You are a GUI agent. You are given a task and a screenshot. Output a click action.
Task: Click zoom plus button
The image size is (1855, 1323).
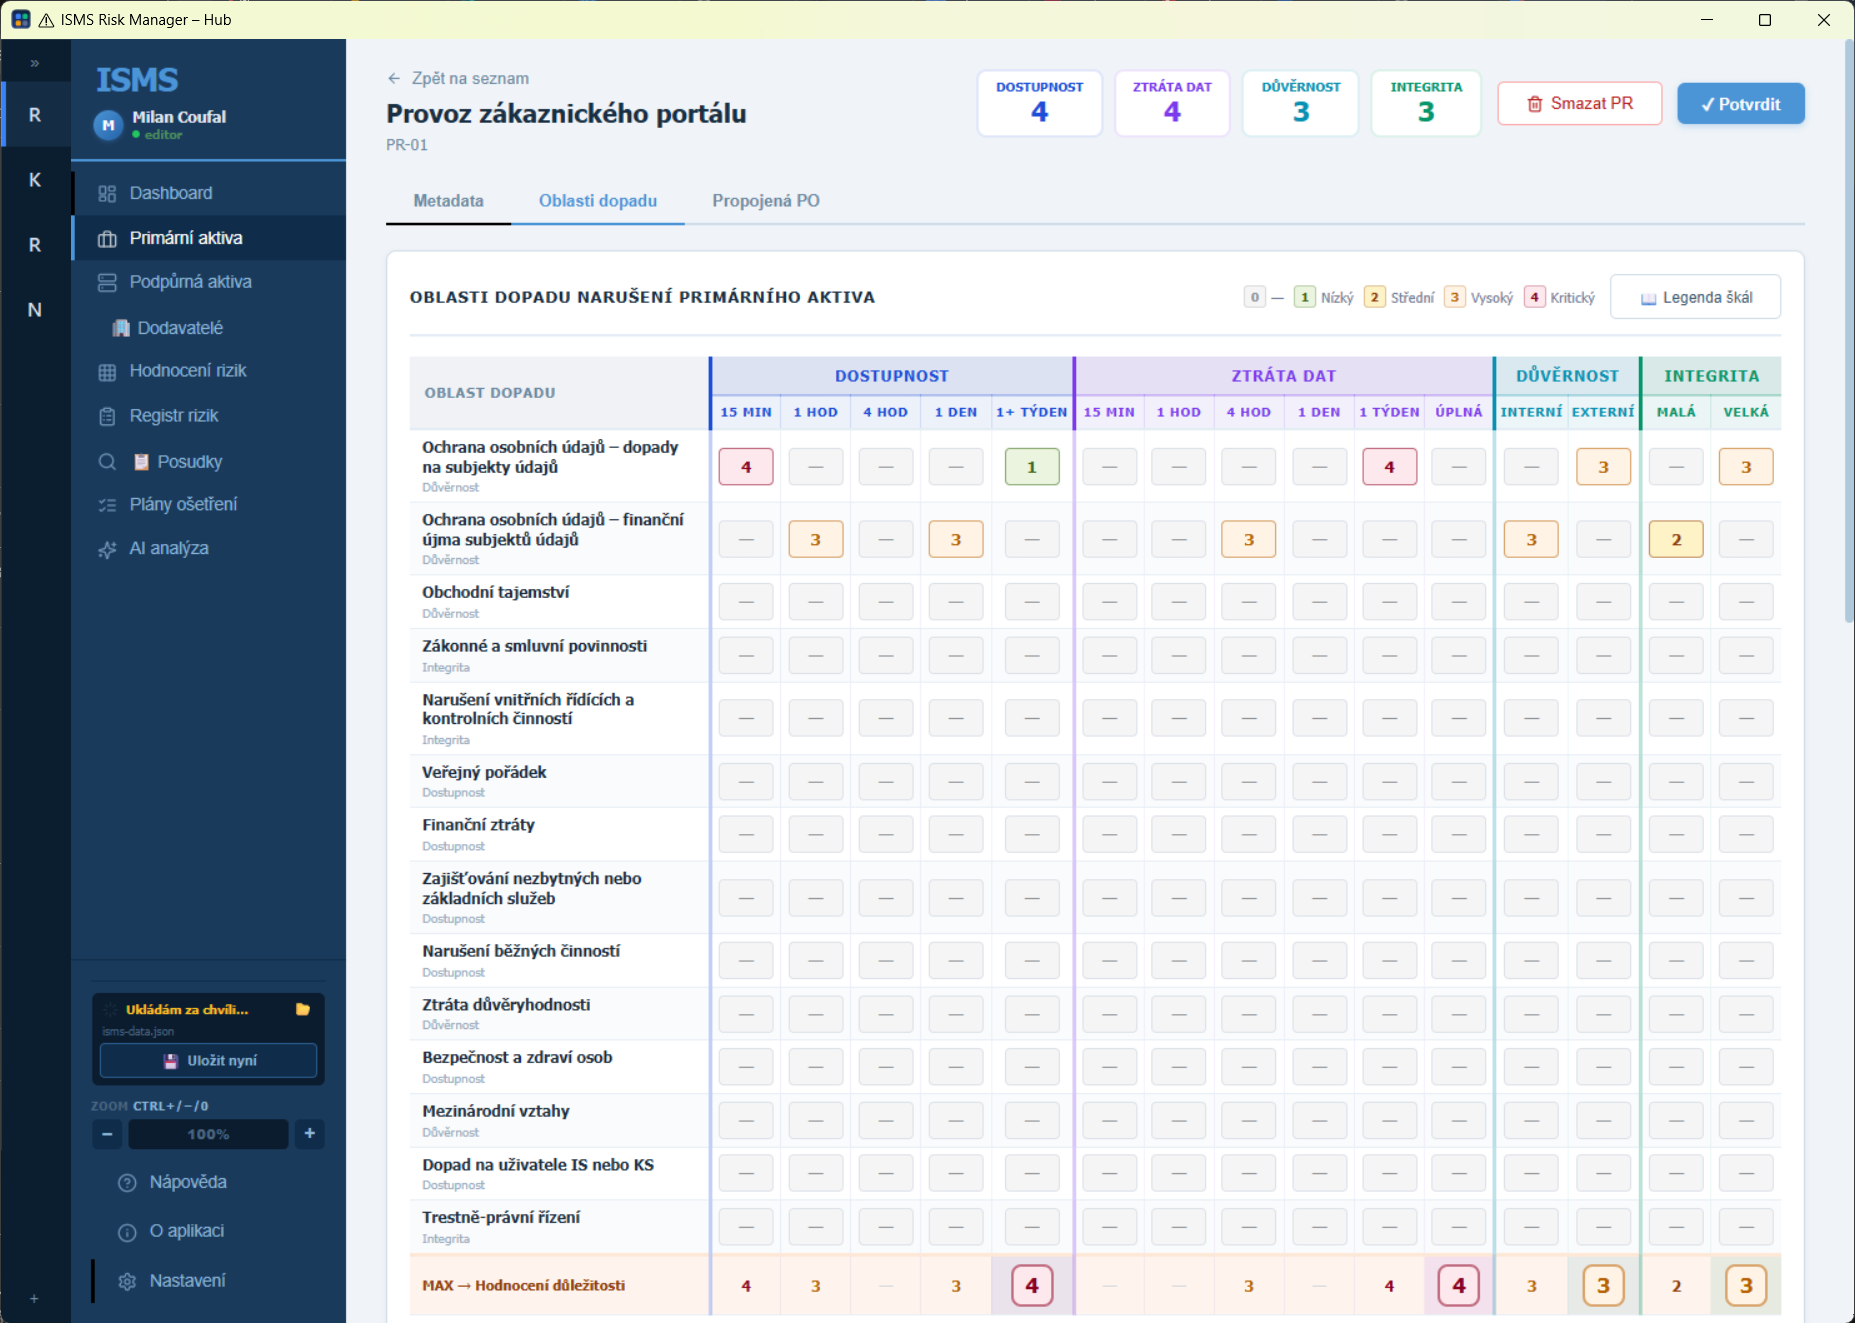(x=310, y=1134)
